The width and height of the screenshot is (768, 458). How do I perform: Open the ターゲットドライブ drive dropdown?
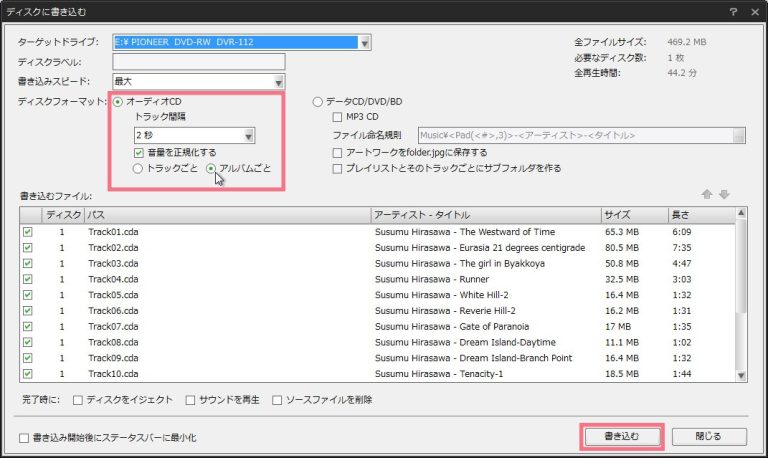365,43
